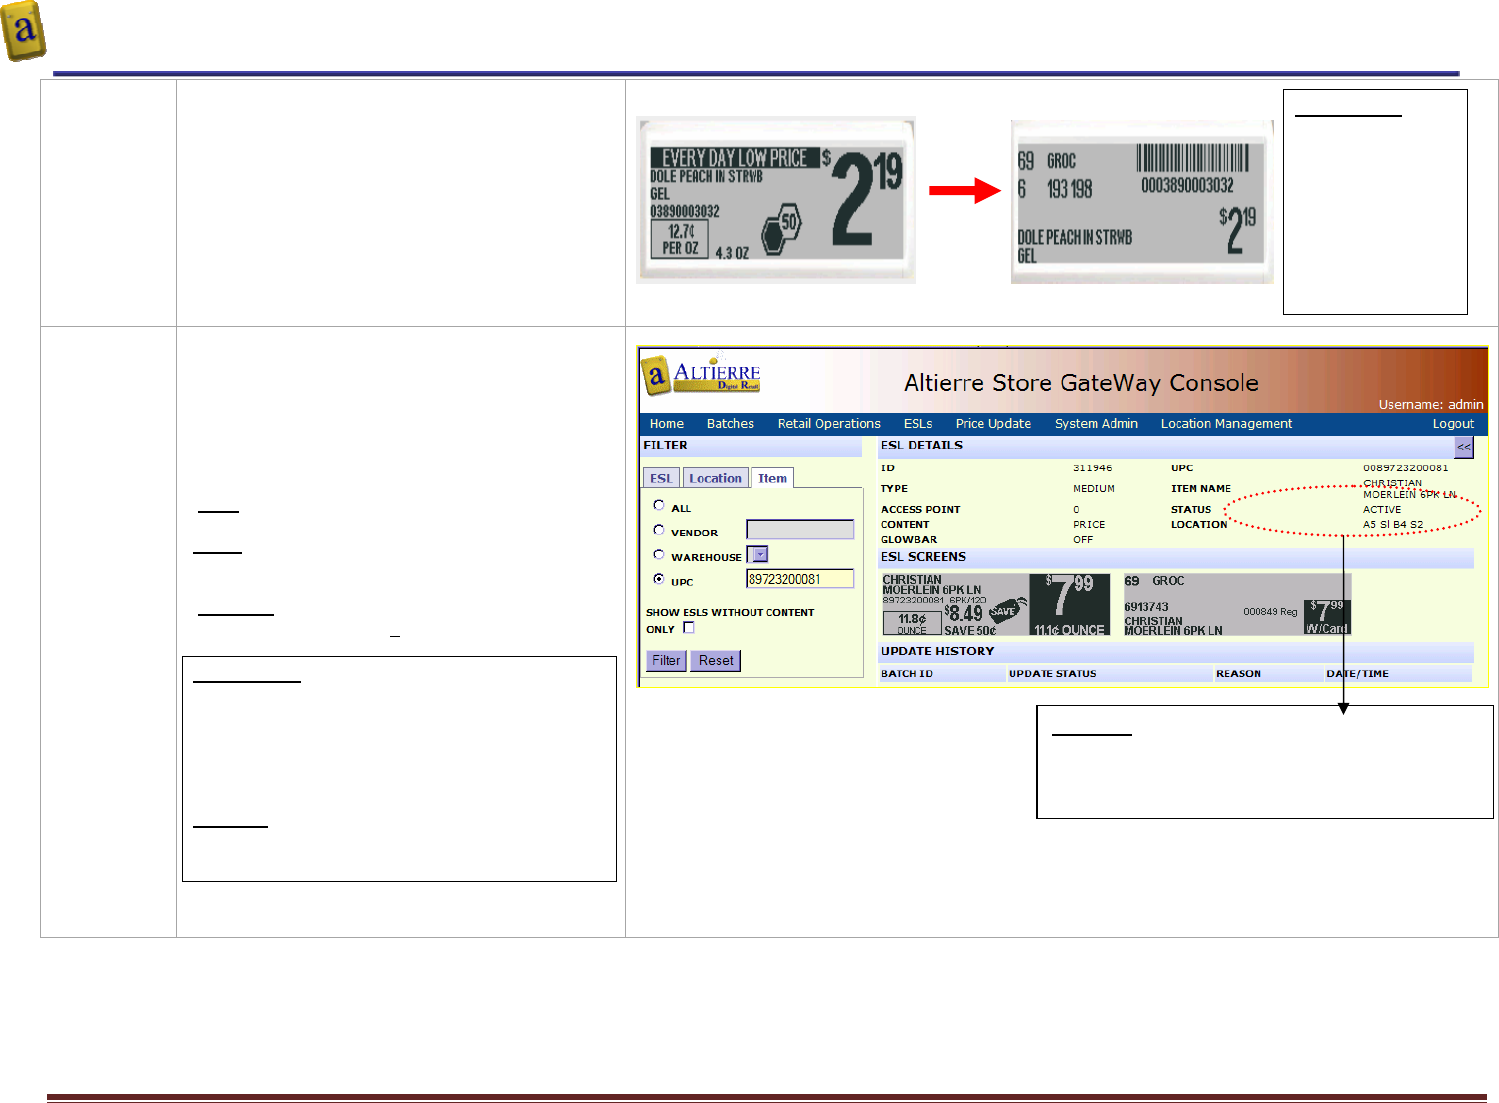Click the ESL screen preview showing SAVE 50¢
The image size is (1499, 1103).
click(995, 604)
